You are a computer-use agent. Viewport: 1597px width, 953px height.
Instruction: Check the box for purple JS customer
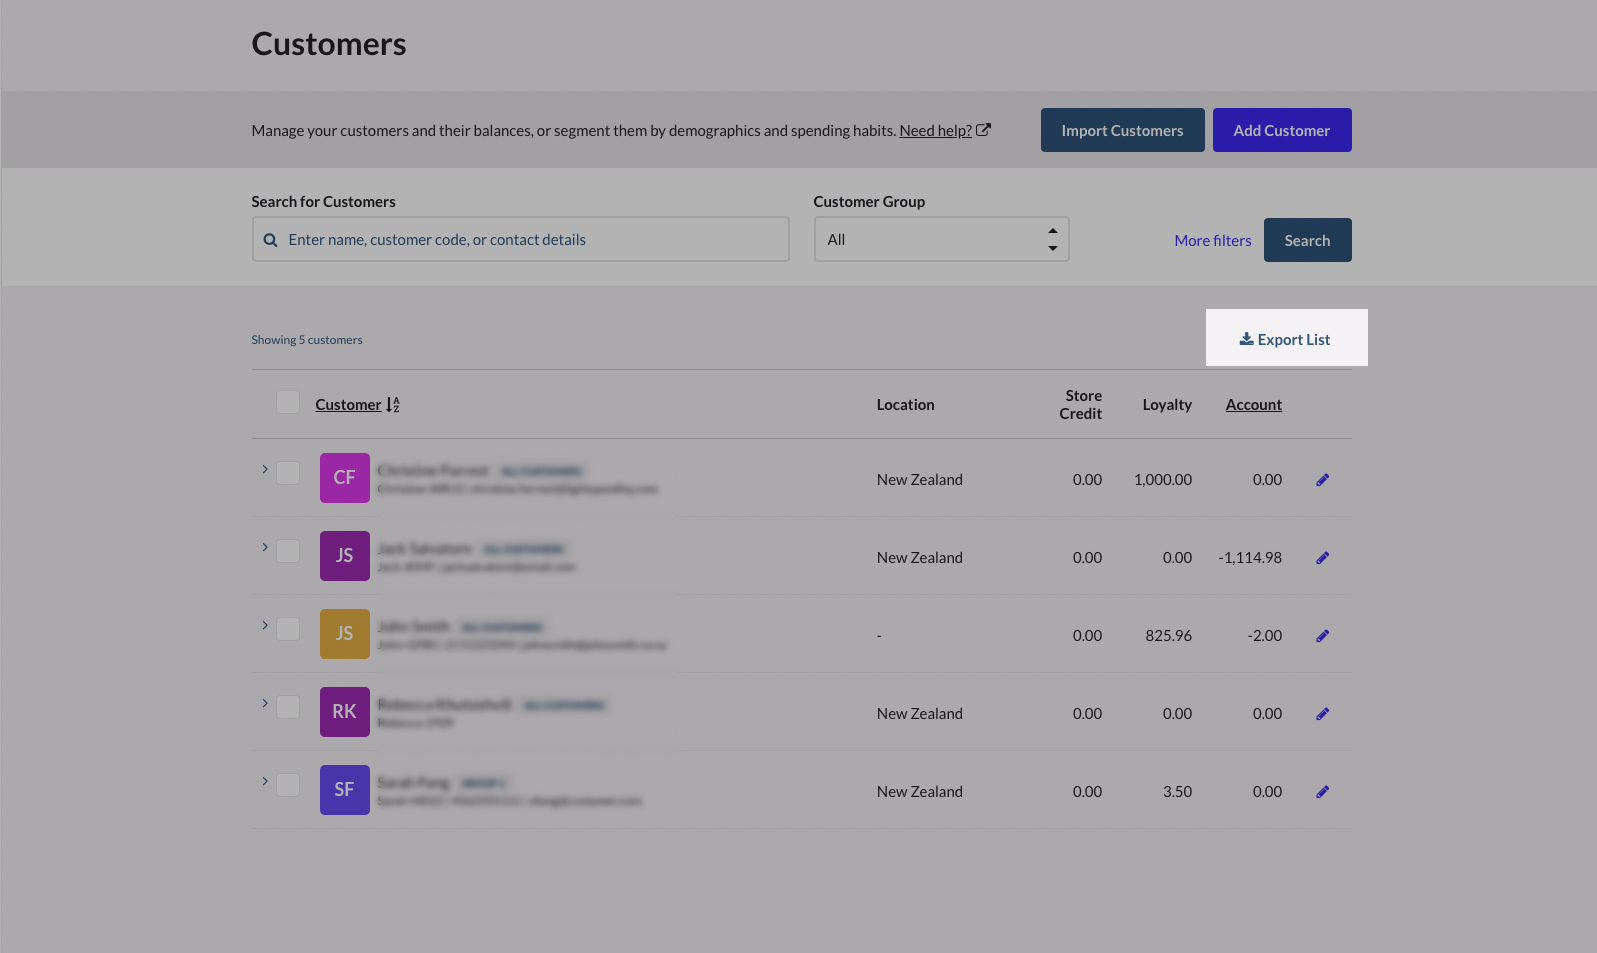[288, 551]
